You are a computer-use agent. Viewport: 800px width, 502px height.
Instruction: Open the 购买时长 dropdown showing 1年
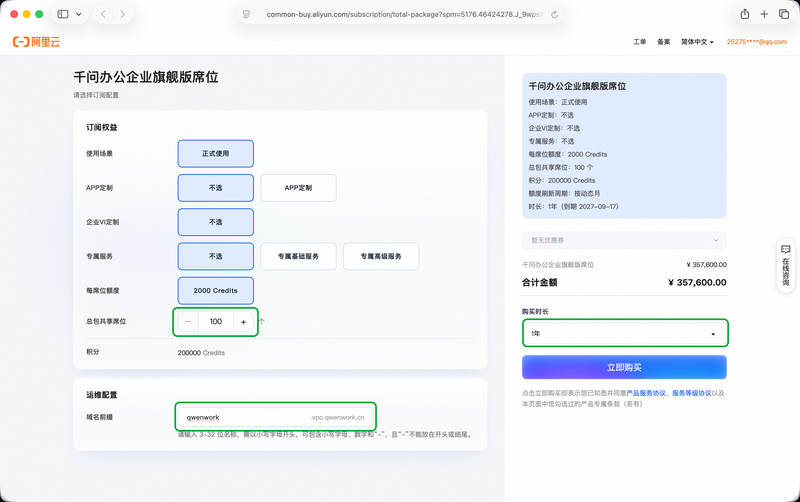[624, 334]
